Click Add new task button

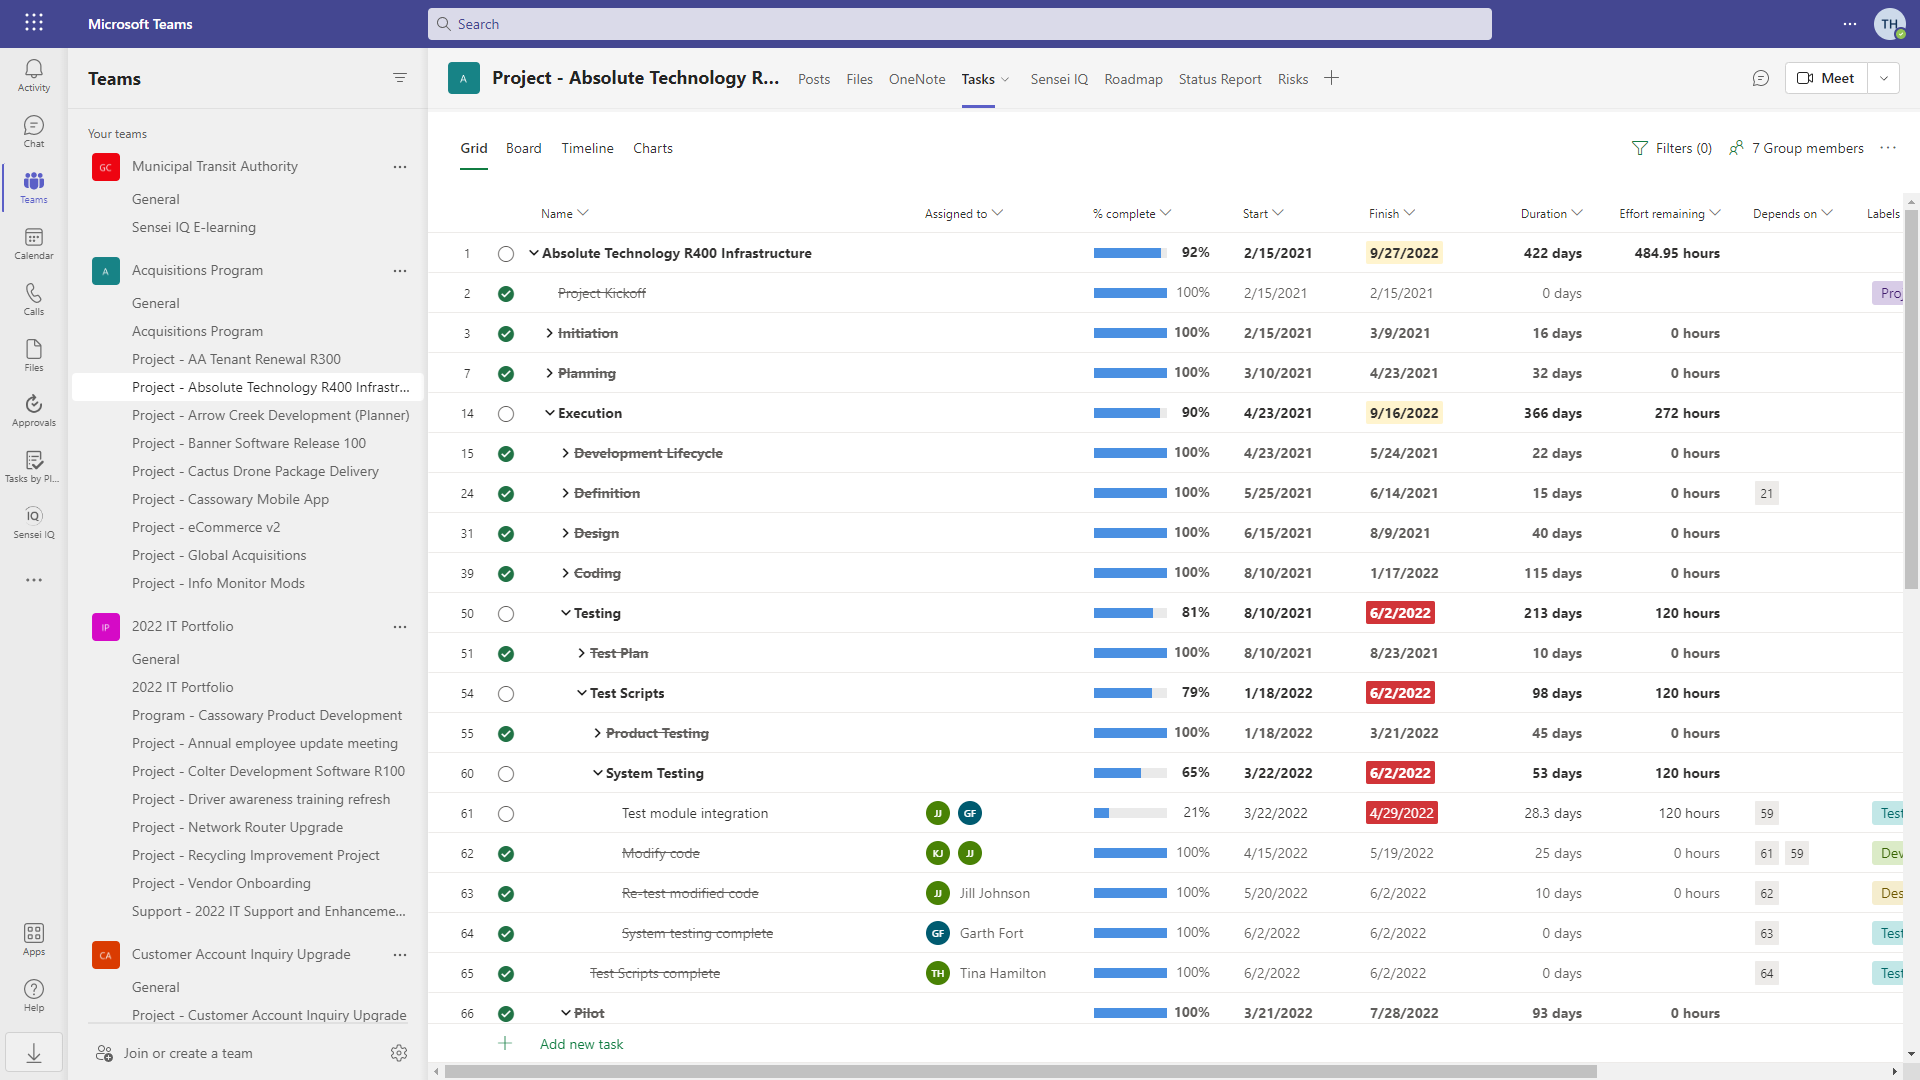coord(580,1043)
